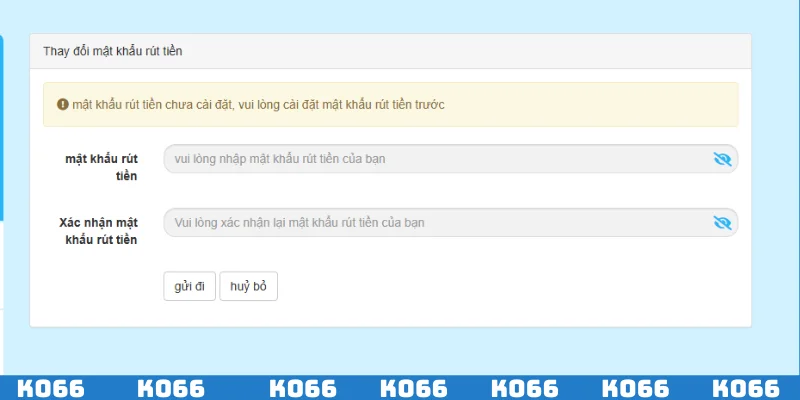This screenshot has width=800, height=400.
Task: Click the warning exclamation icon in alert
Action: (x=62, y=104)
